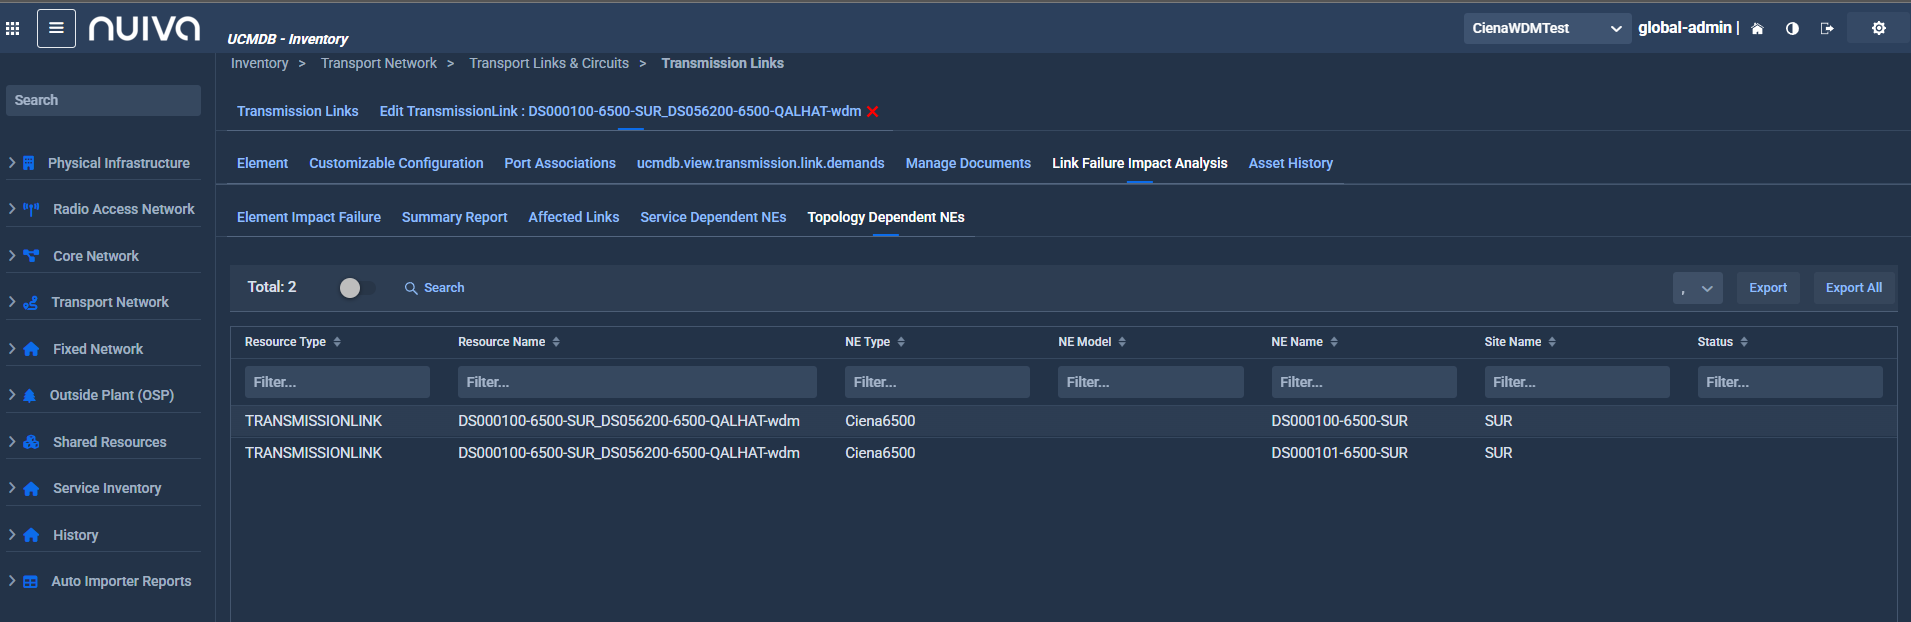Toggle the switch next to Total: 2
The width and height of the screenshot is (1911, 622).
click(x=357, y=288)
